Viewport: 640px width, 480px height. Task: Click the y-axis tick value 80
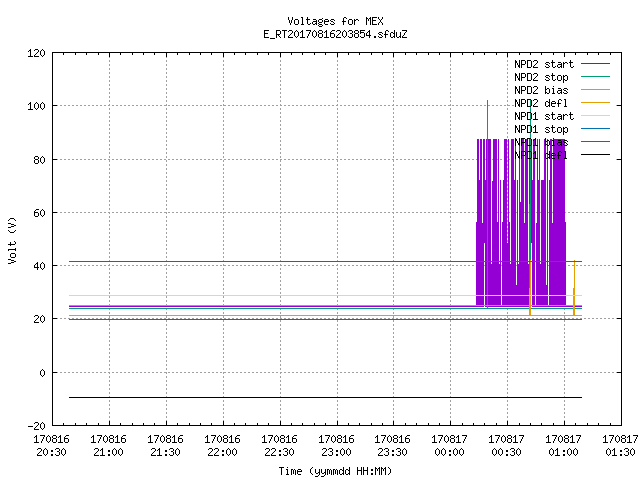point(39,160)
